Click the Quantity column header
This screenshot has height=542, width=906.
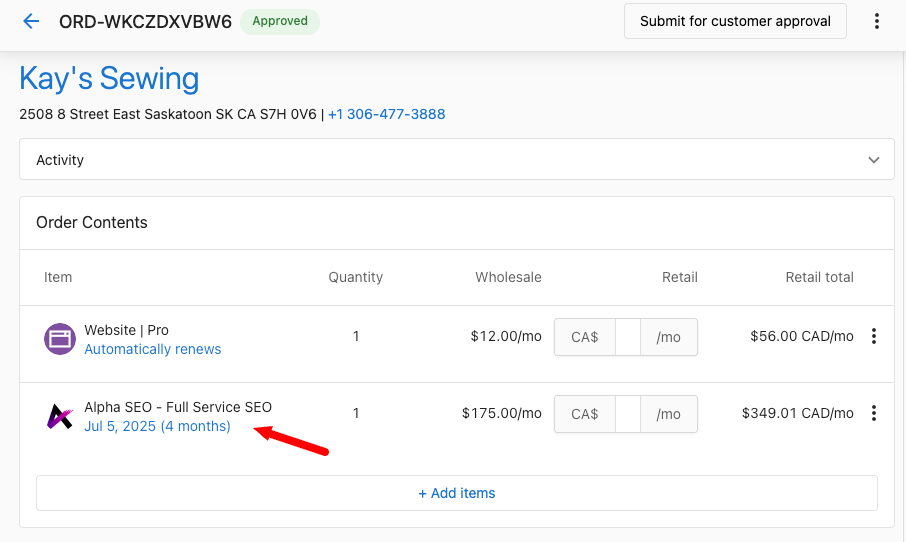(355, 277)
